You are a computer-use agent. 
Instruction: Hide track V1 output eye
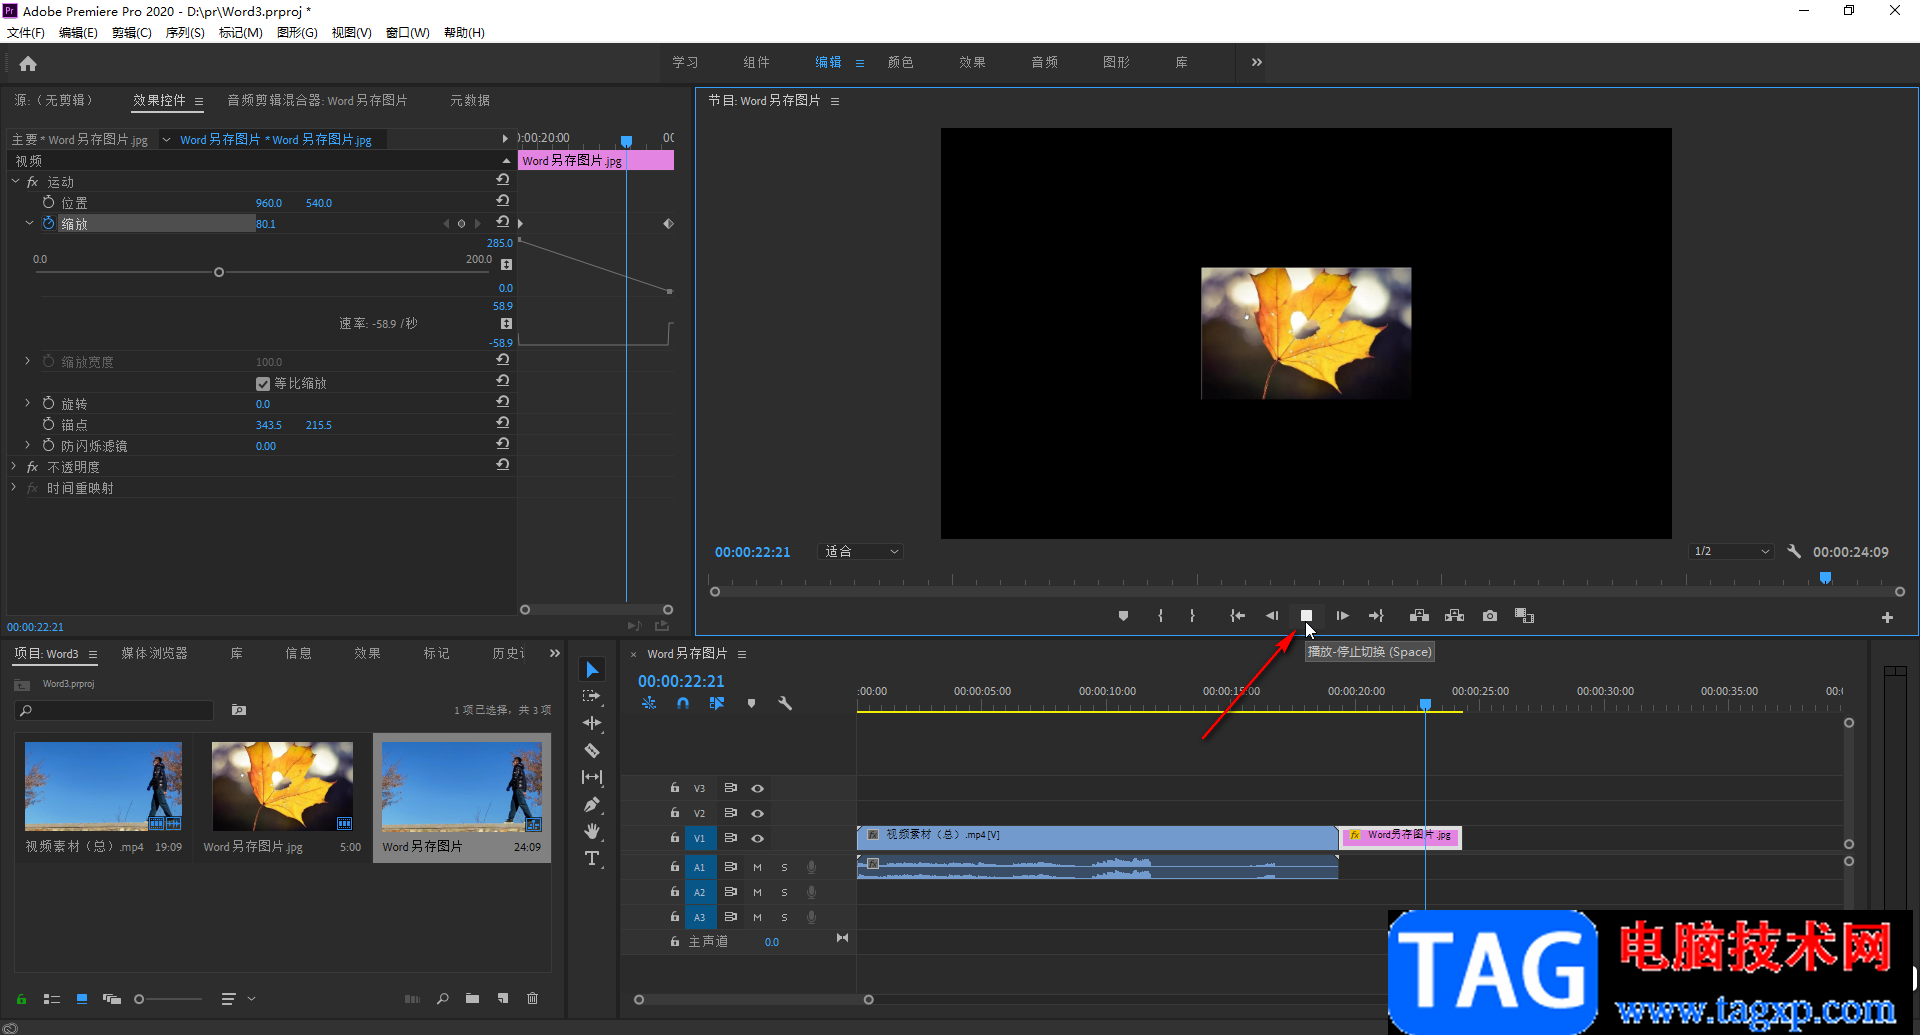coord(757,839)
